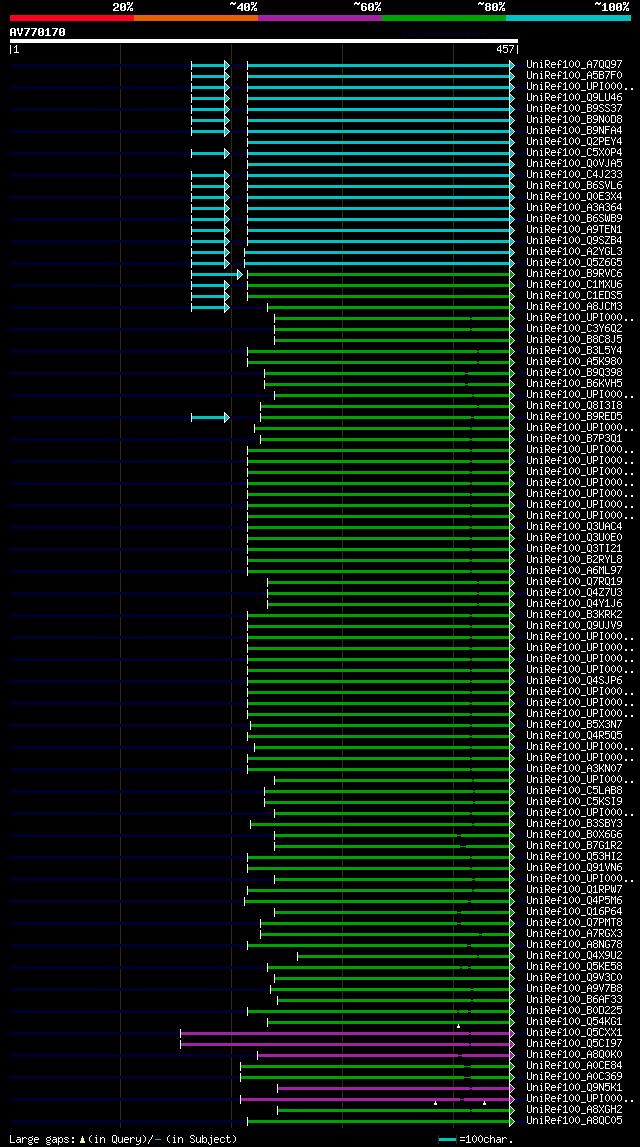640x1147 pixels.
Task: Click the cyan ~100% identity legend segment
Action: (568, 18)
